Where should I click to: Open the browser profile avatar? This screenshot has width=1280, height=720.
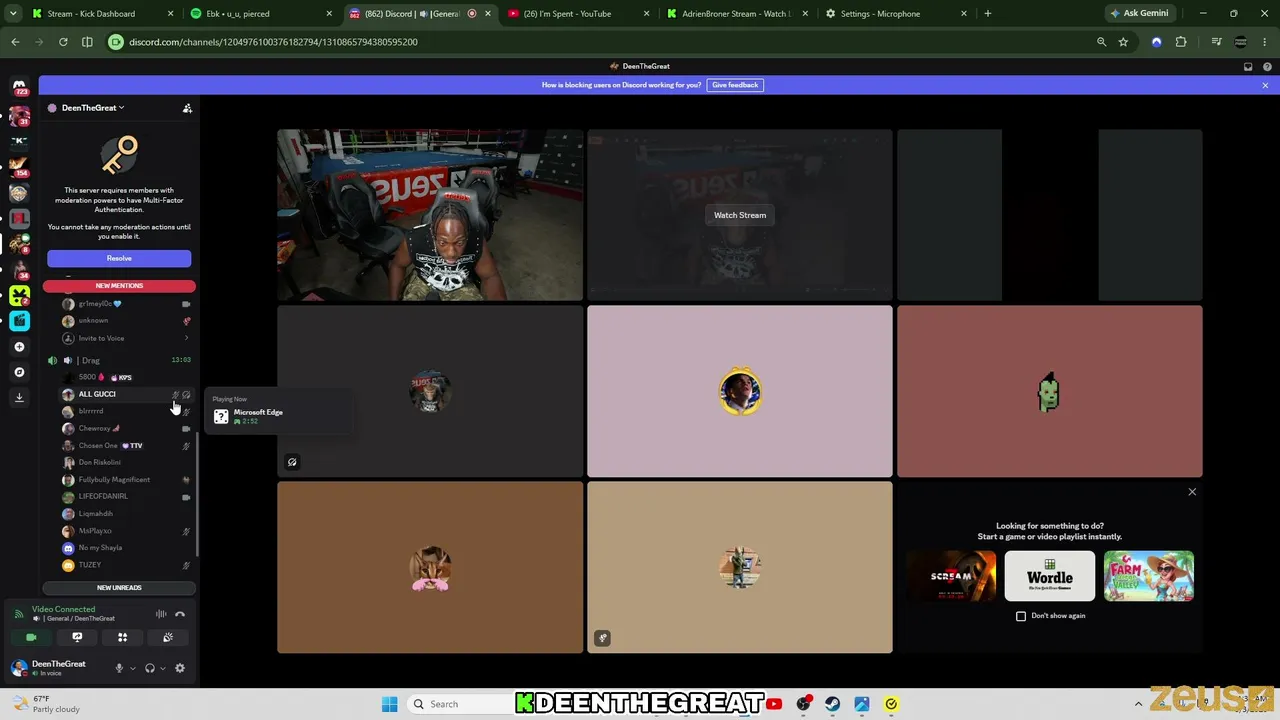coord(1241,42)
